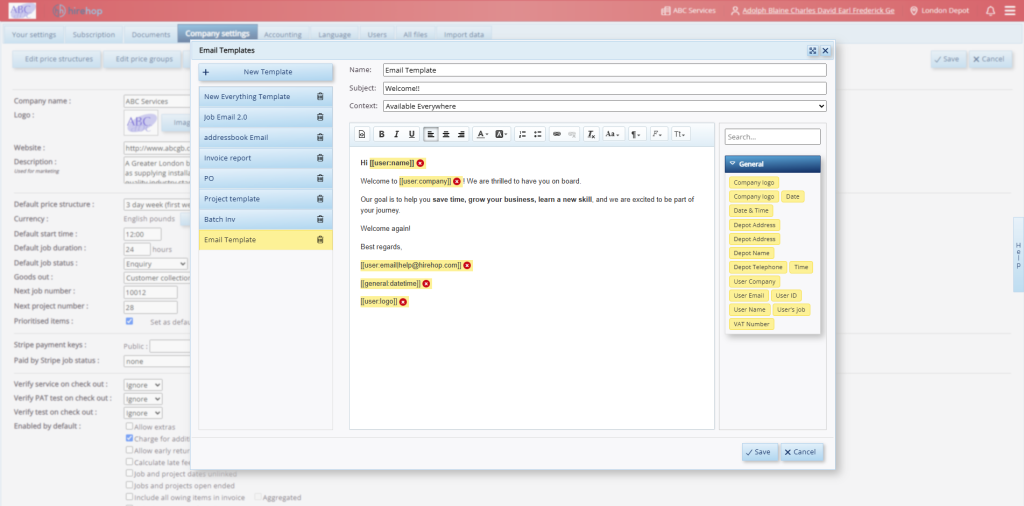Screen dimensions: 1024x506
Task: Click Edit price structures button
Action: click(57, 59)
